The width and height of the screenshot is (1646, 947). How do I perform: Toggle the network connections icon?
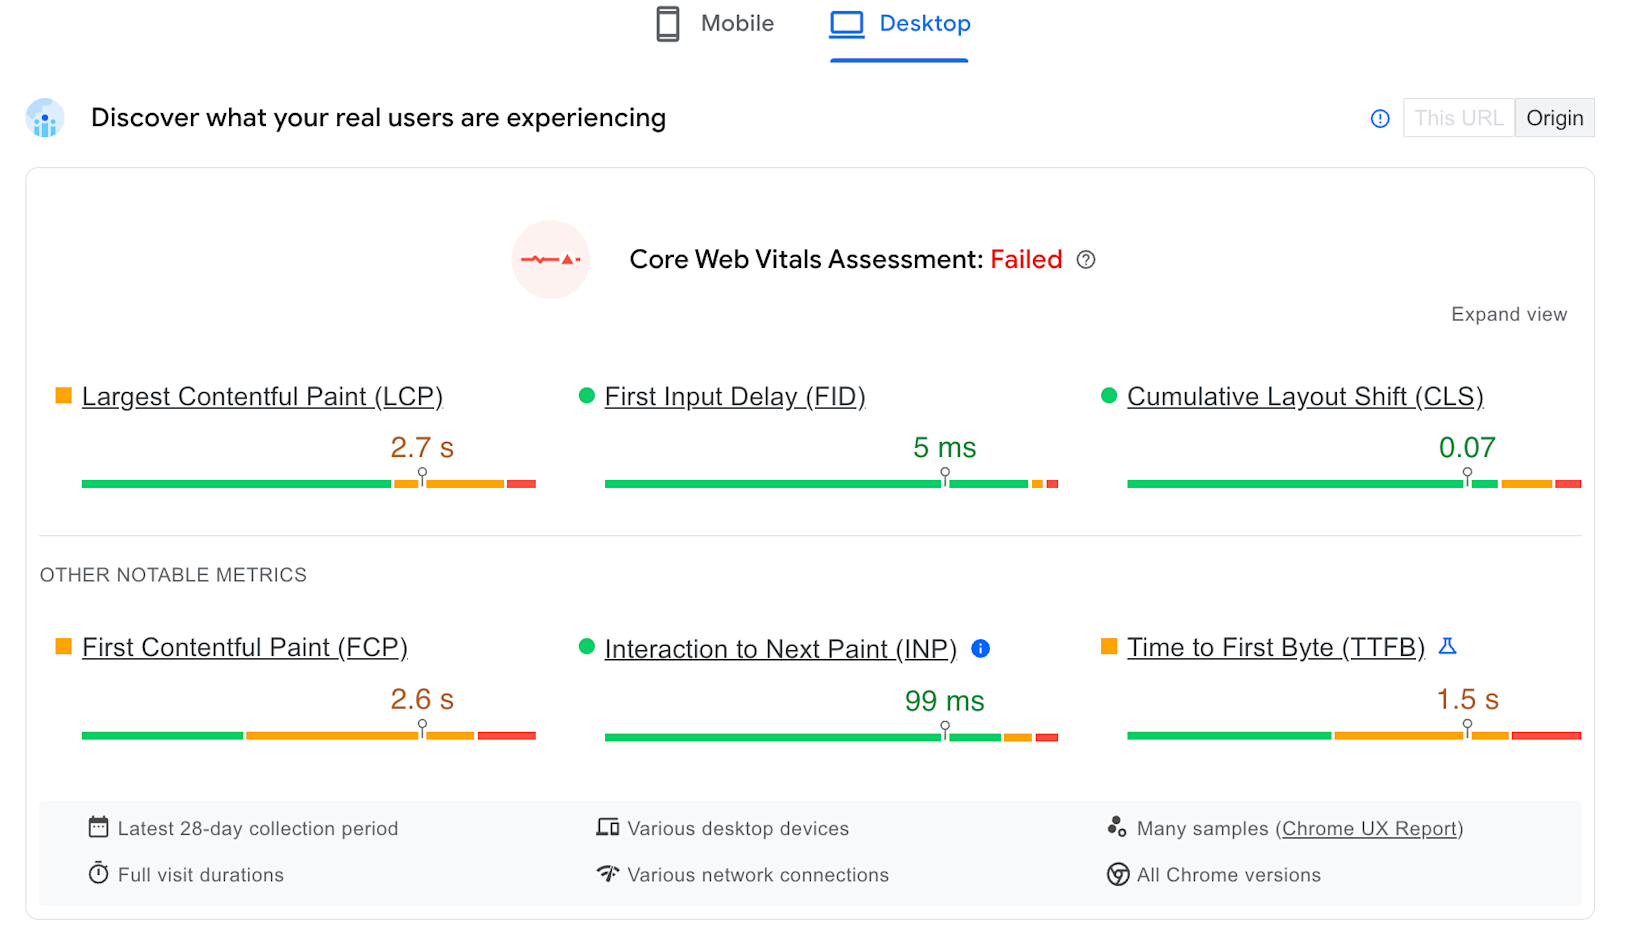pos(606,873)
